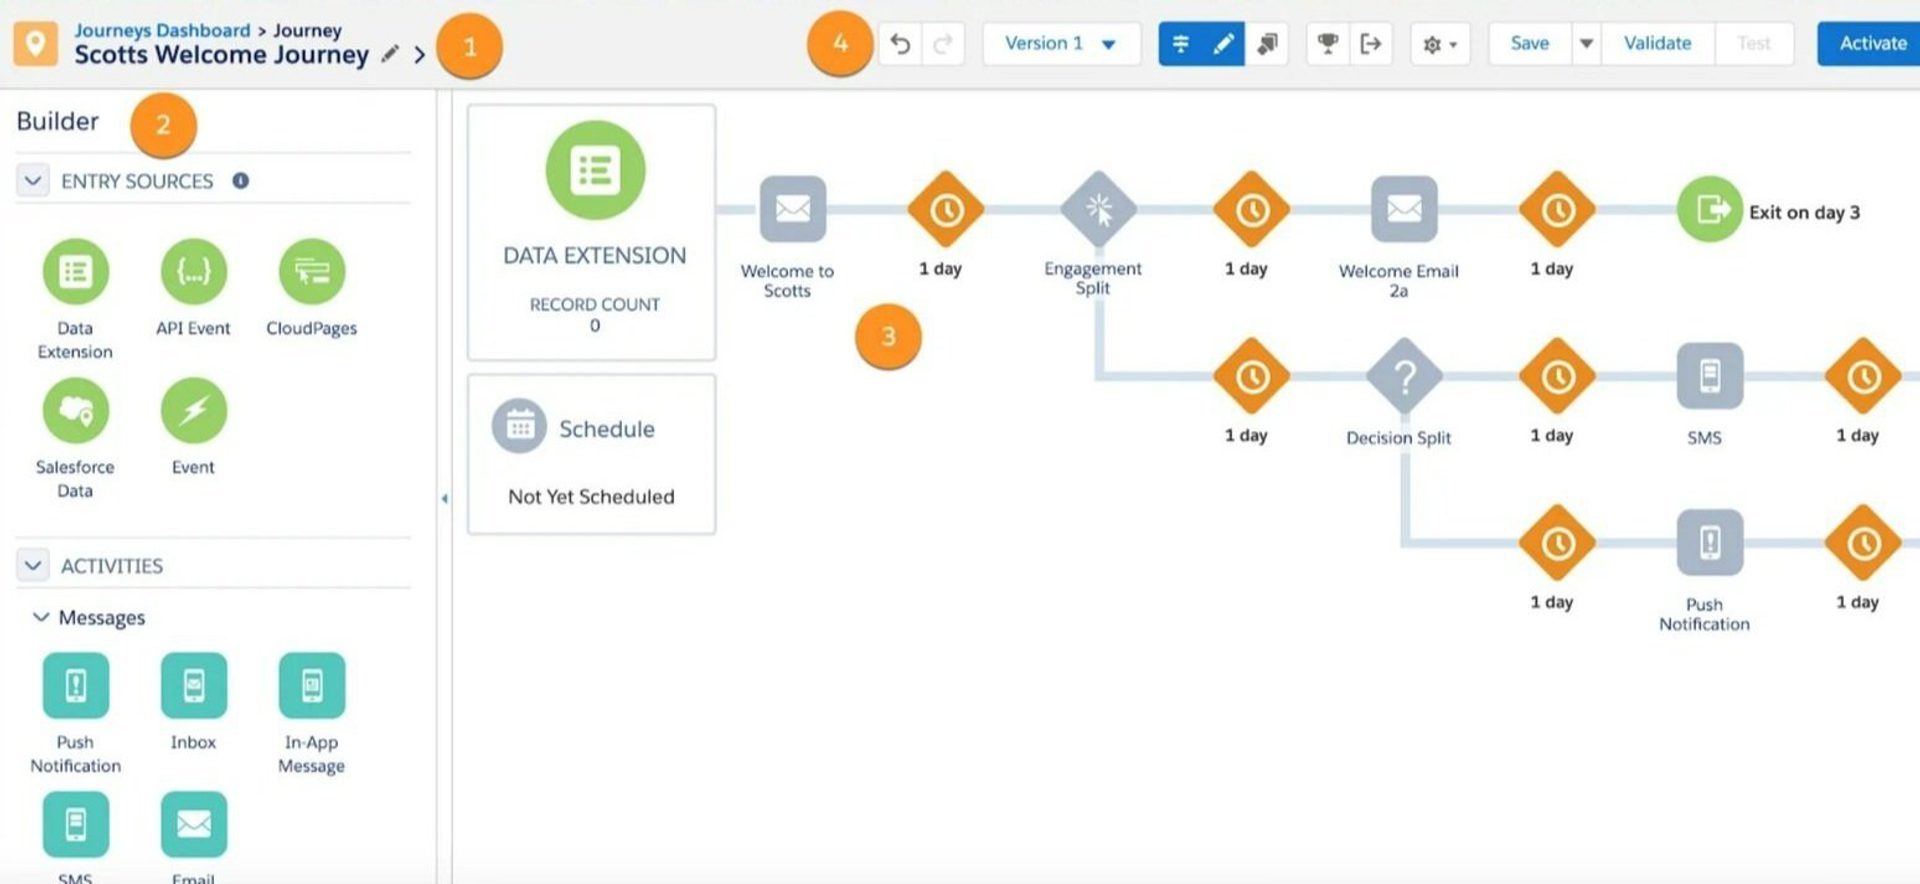This screenshot has height=884, width=1920.
Task: Pick the In-App Message activity
Action: coord(311,686)
